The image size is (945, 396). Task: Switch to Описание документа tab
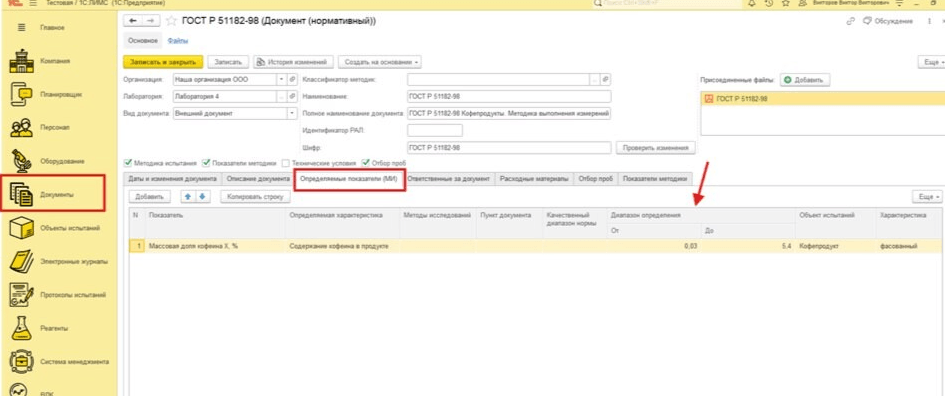(x=257, y=179)
